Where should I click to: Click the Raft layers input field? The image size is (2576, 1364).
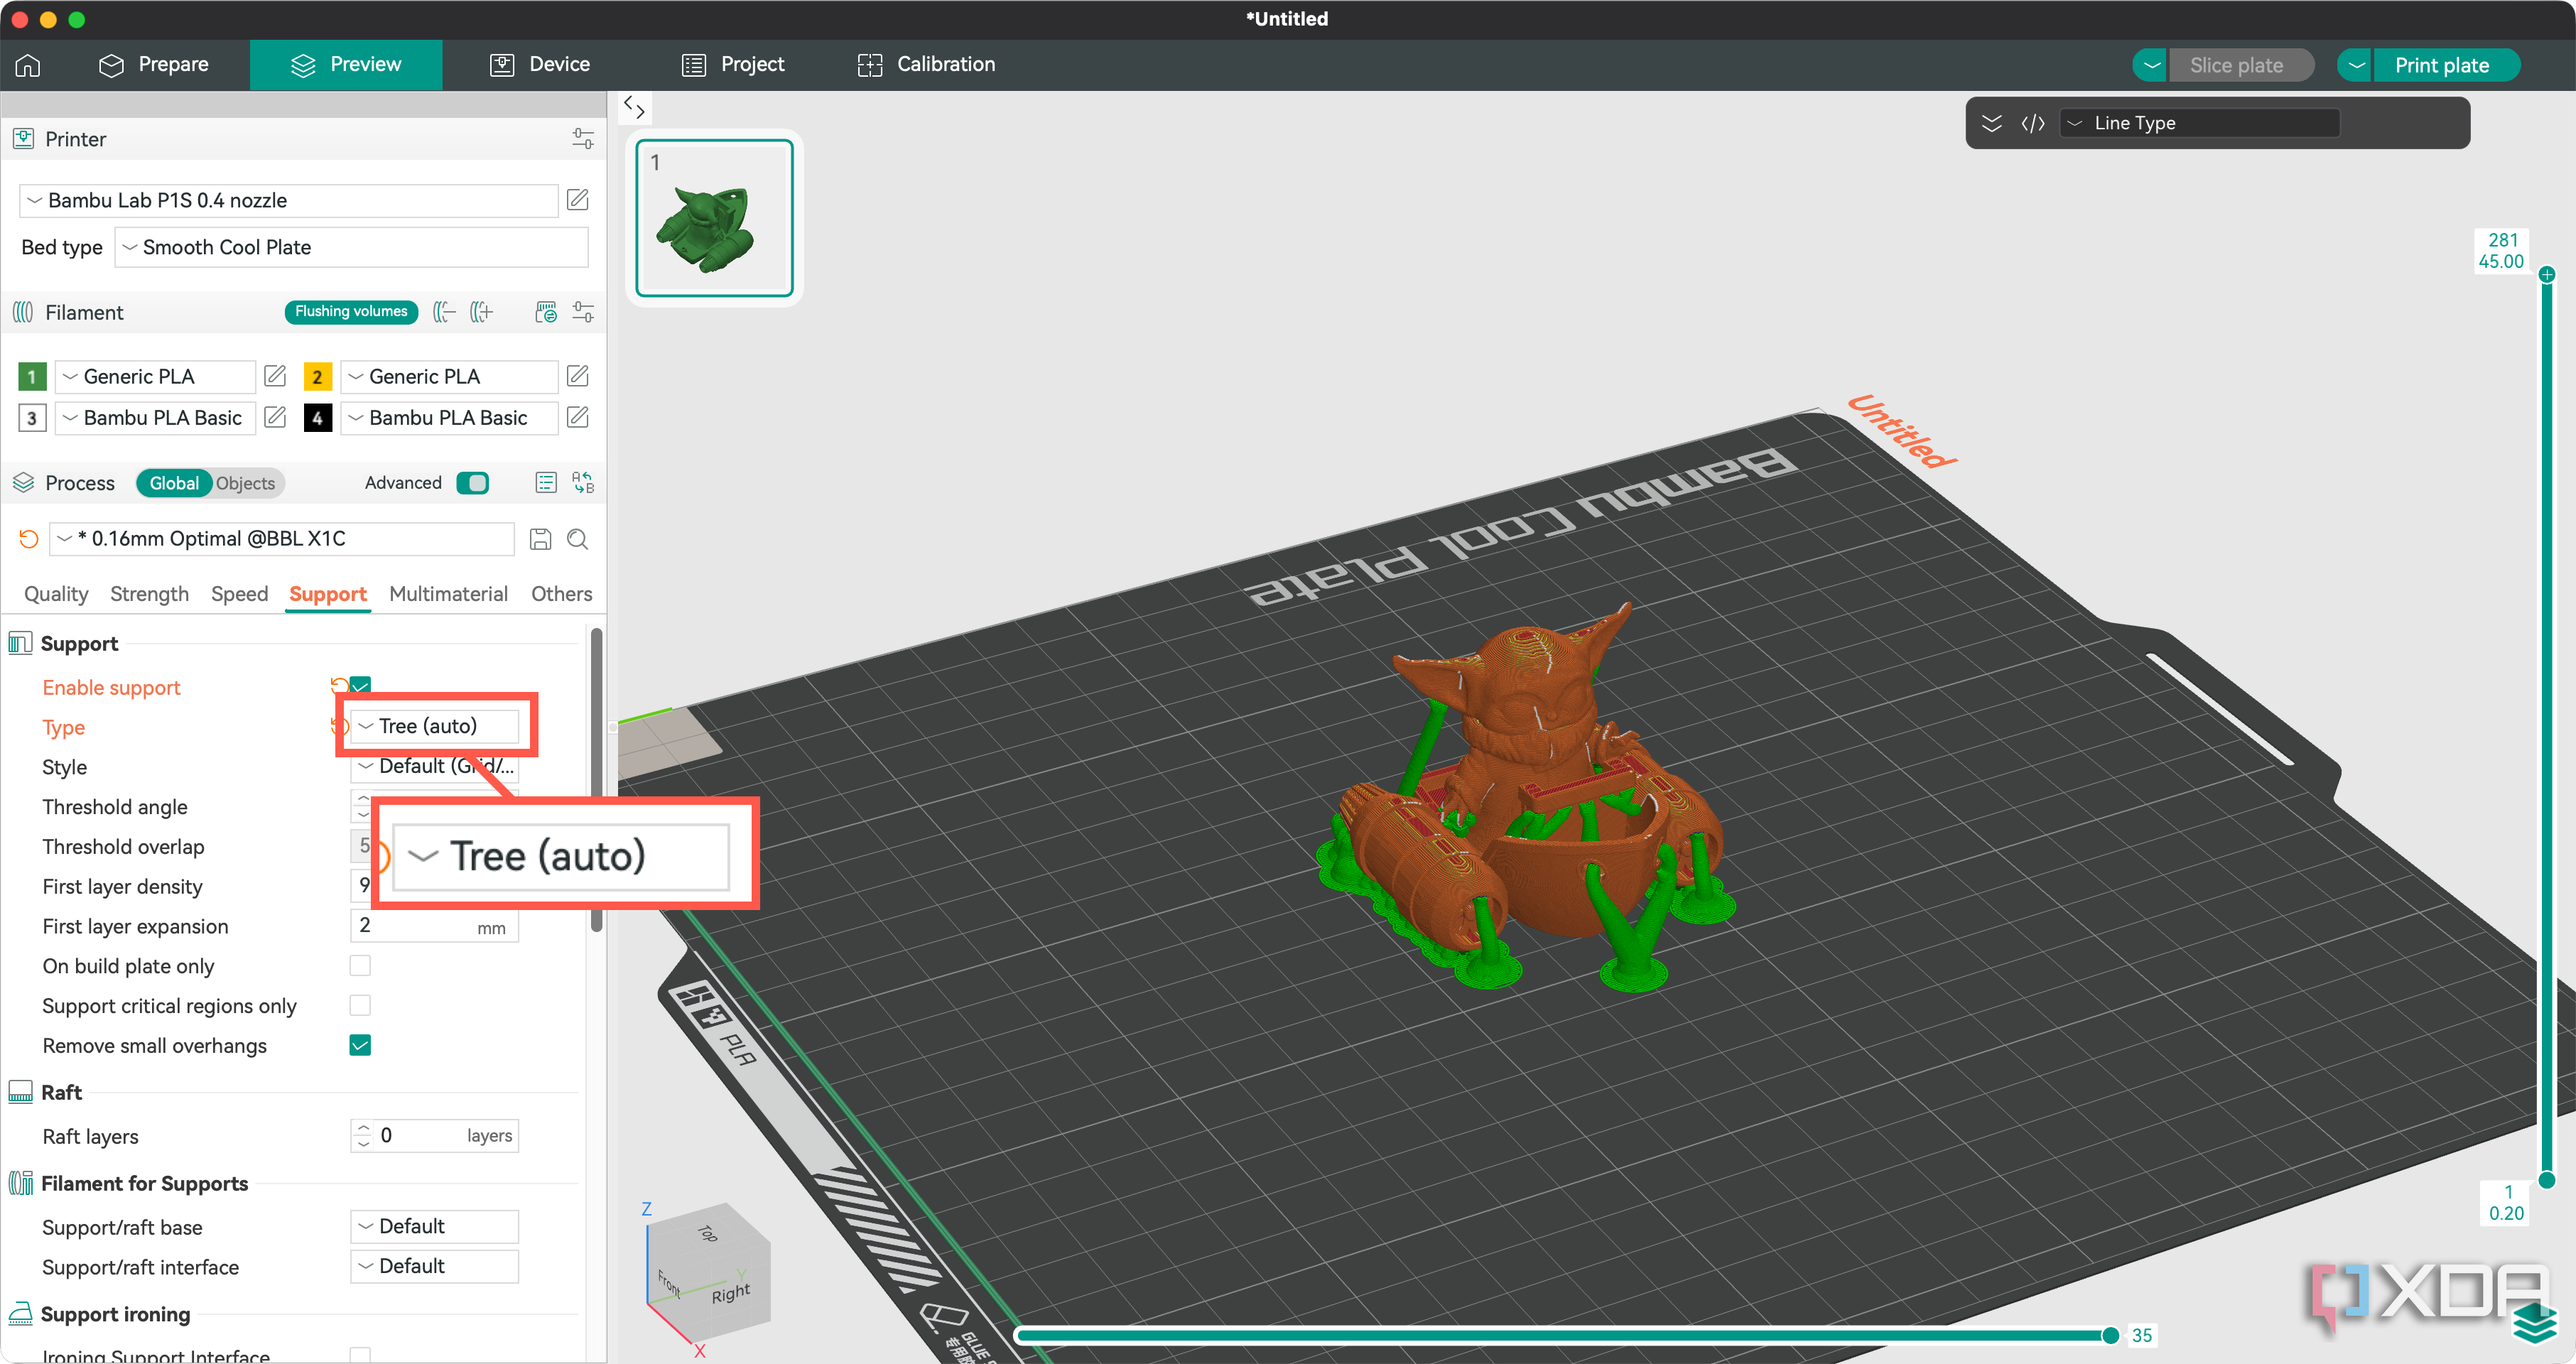(x=434, y=1135)
